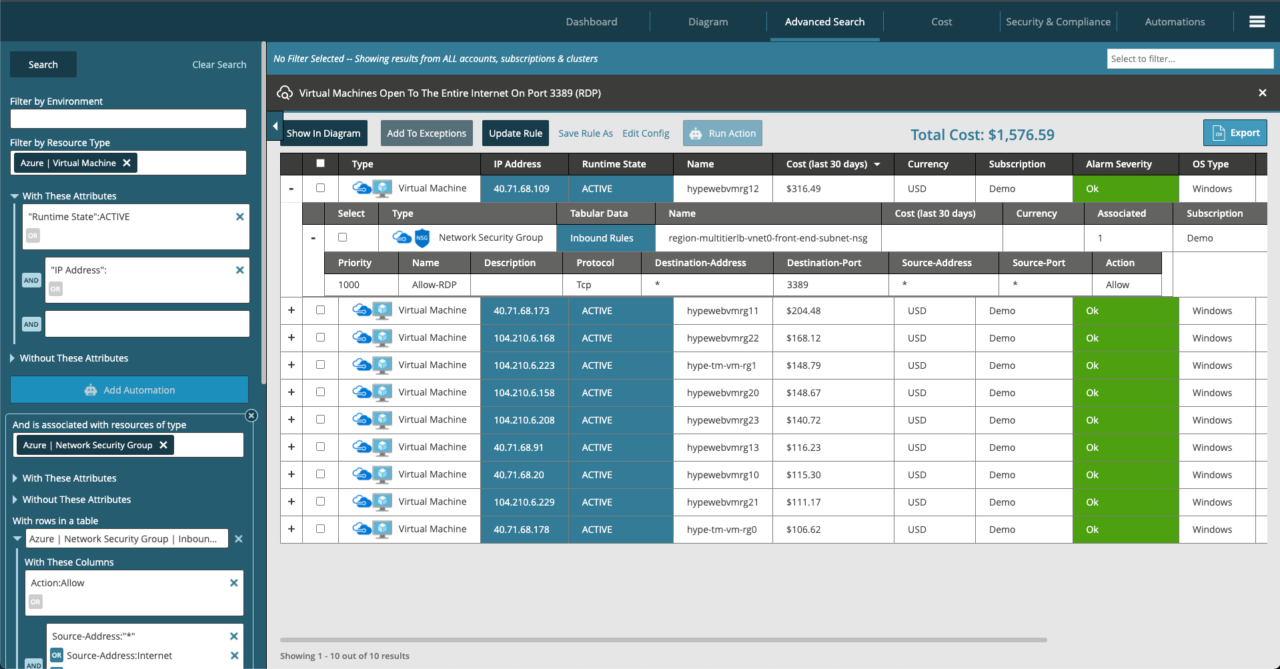Check the select-all checkbox in the table header

point(320,163)
